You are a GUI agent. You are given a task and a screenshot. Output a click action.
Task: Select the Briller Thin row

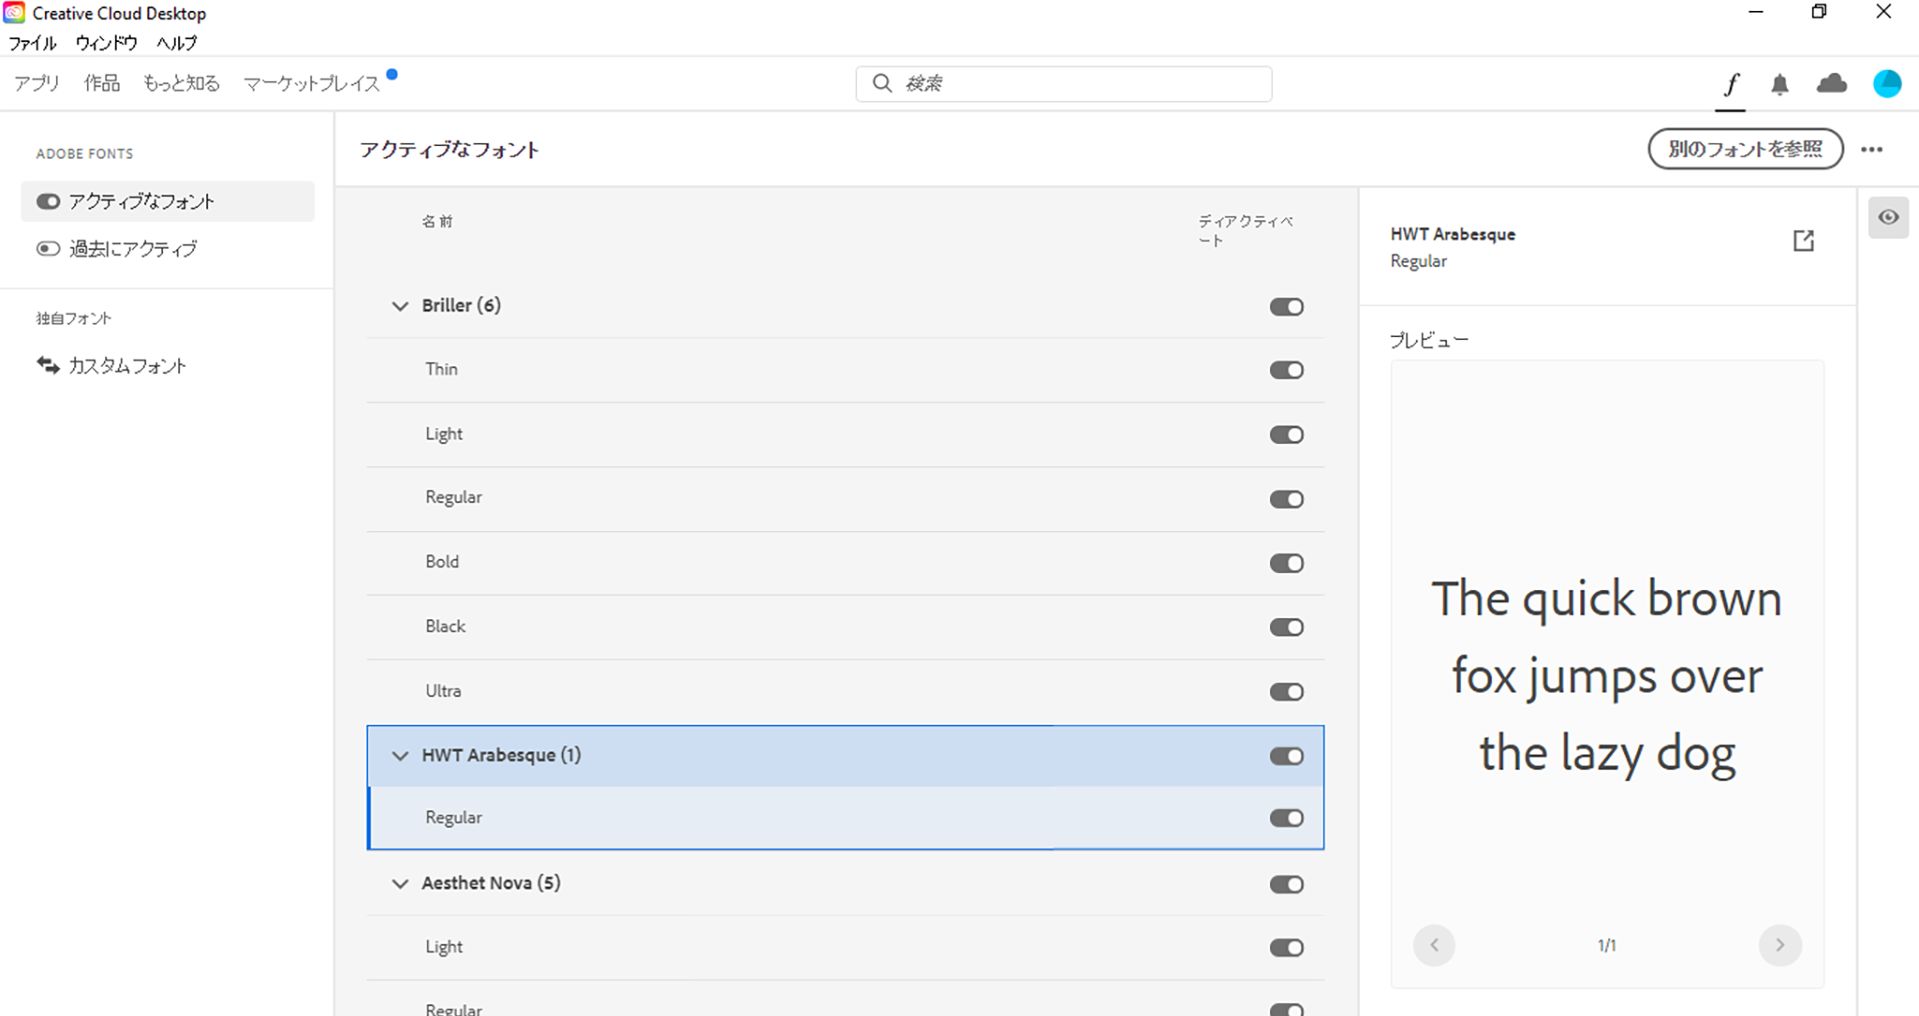845,370
